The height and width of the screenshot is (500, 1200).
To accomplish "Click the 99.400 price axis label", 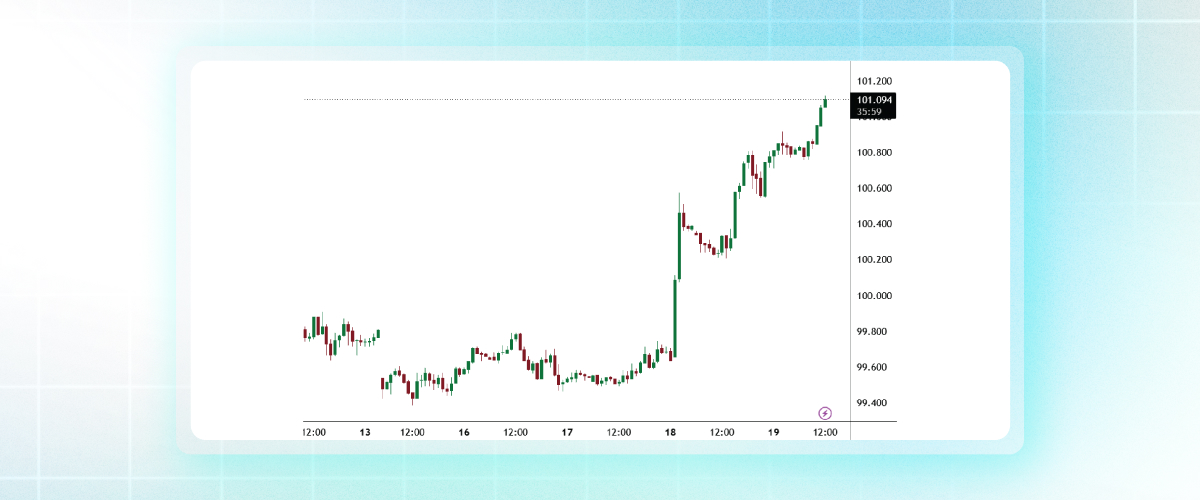I will tap(871, 403).
